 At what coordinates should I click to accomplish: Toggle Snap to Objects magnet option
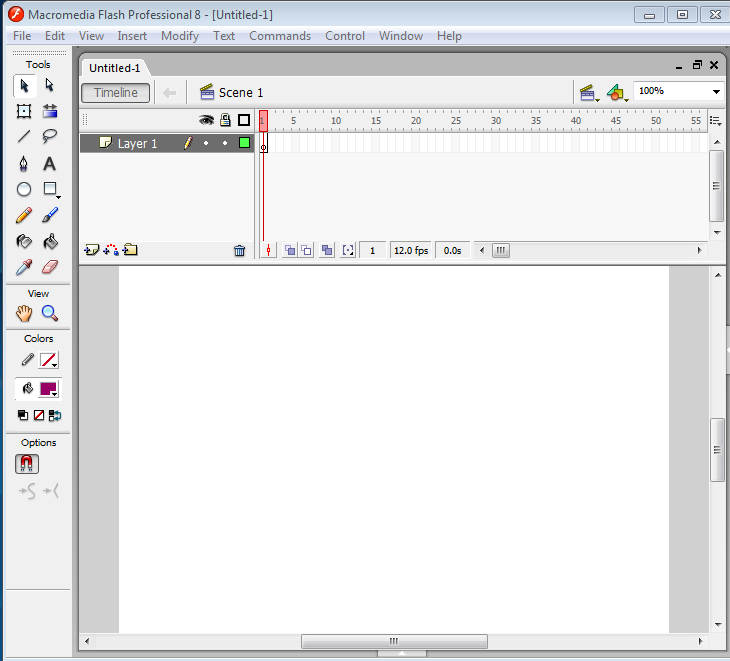click(x=27, y=464)
